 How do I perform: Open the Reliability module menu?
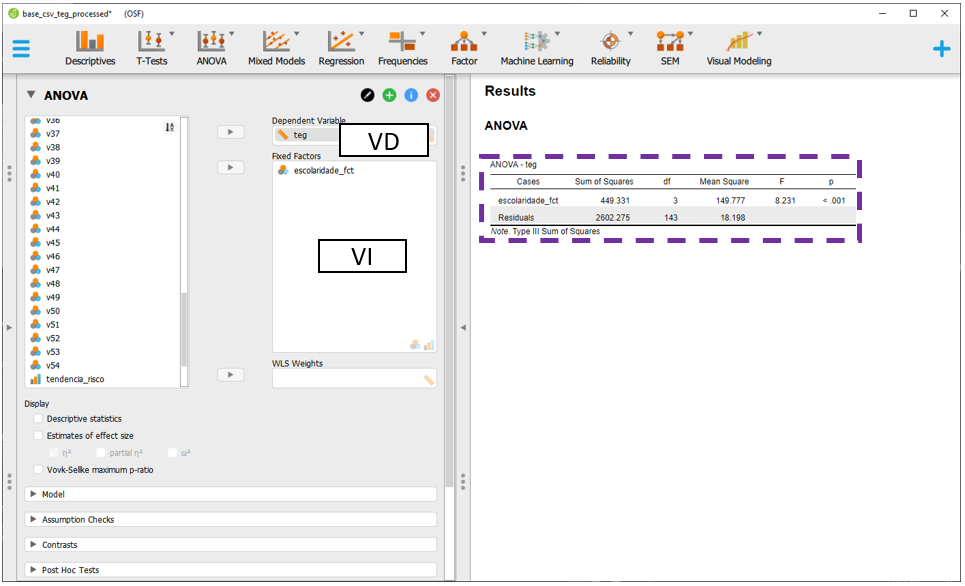[x=610, y=47]
